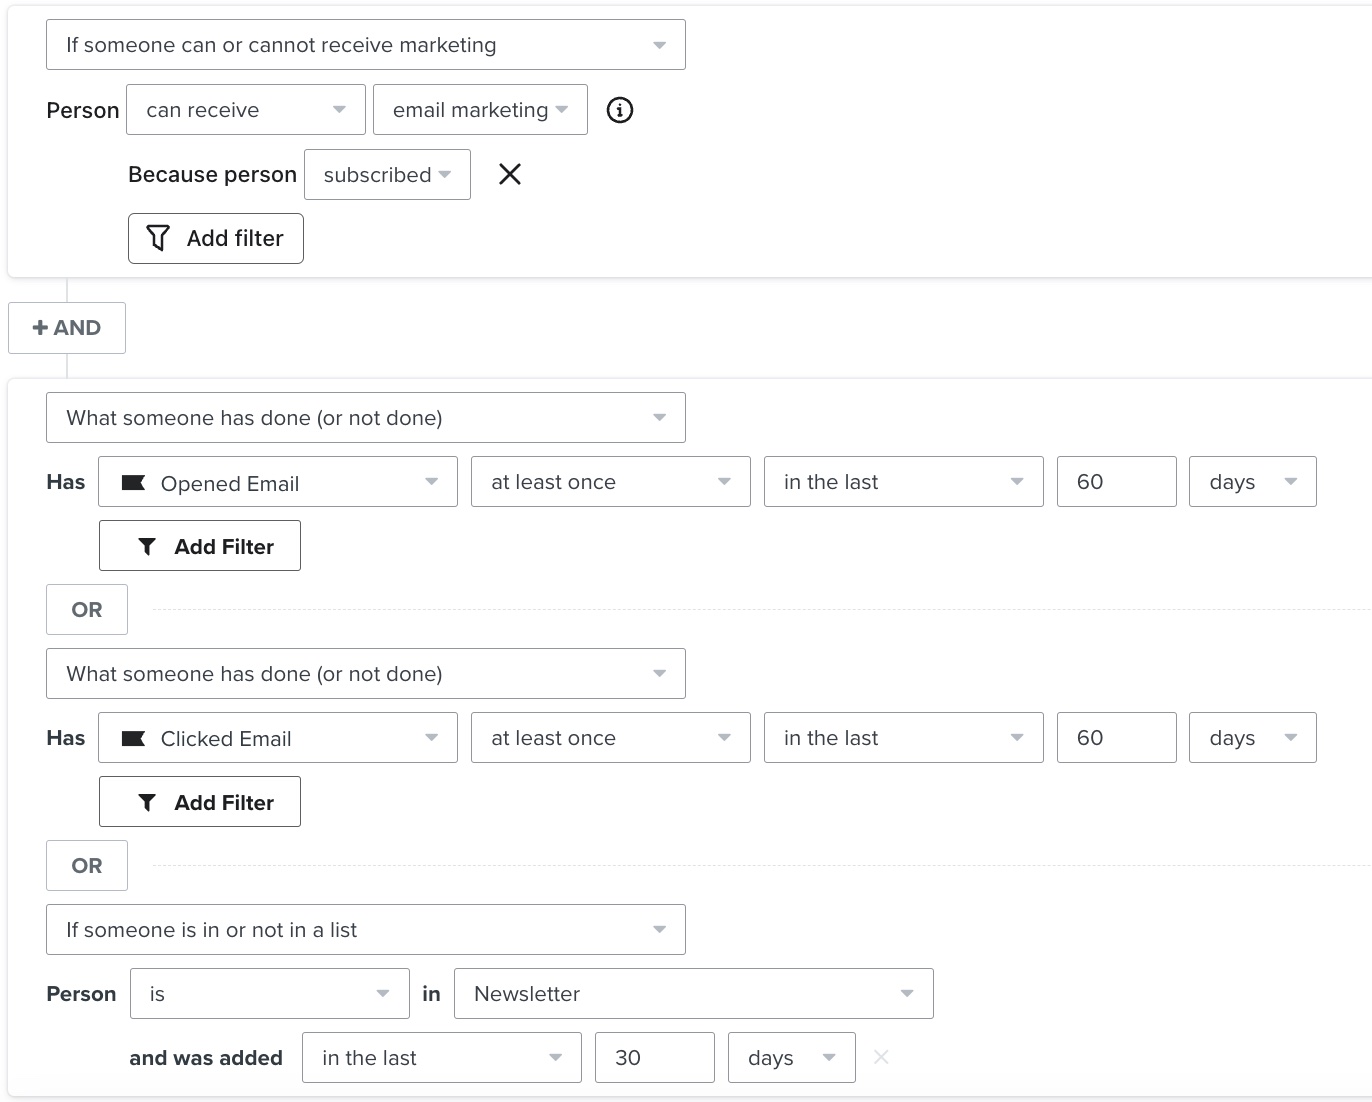Select the Newsletter list dropdown
1372x1102 pixels.
693,994
